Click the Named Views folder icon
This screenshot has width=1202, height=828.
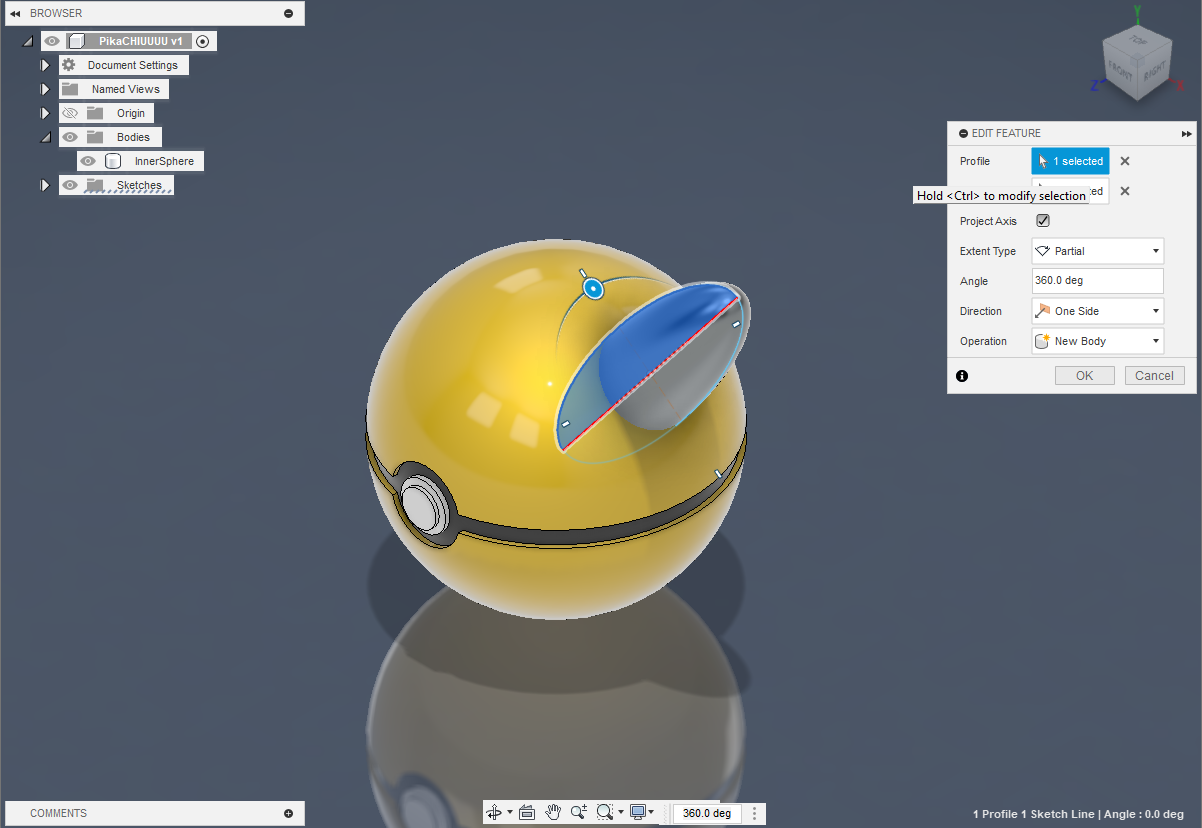(x=69, y=89)
